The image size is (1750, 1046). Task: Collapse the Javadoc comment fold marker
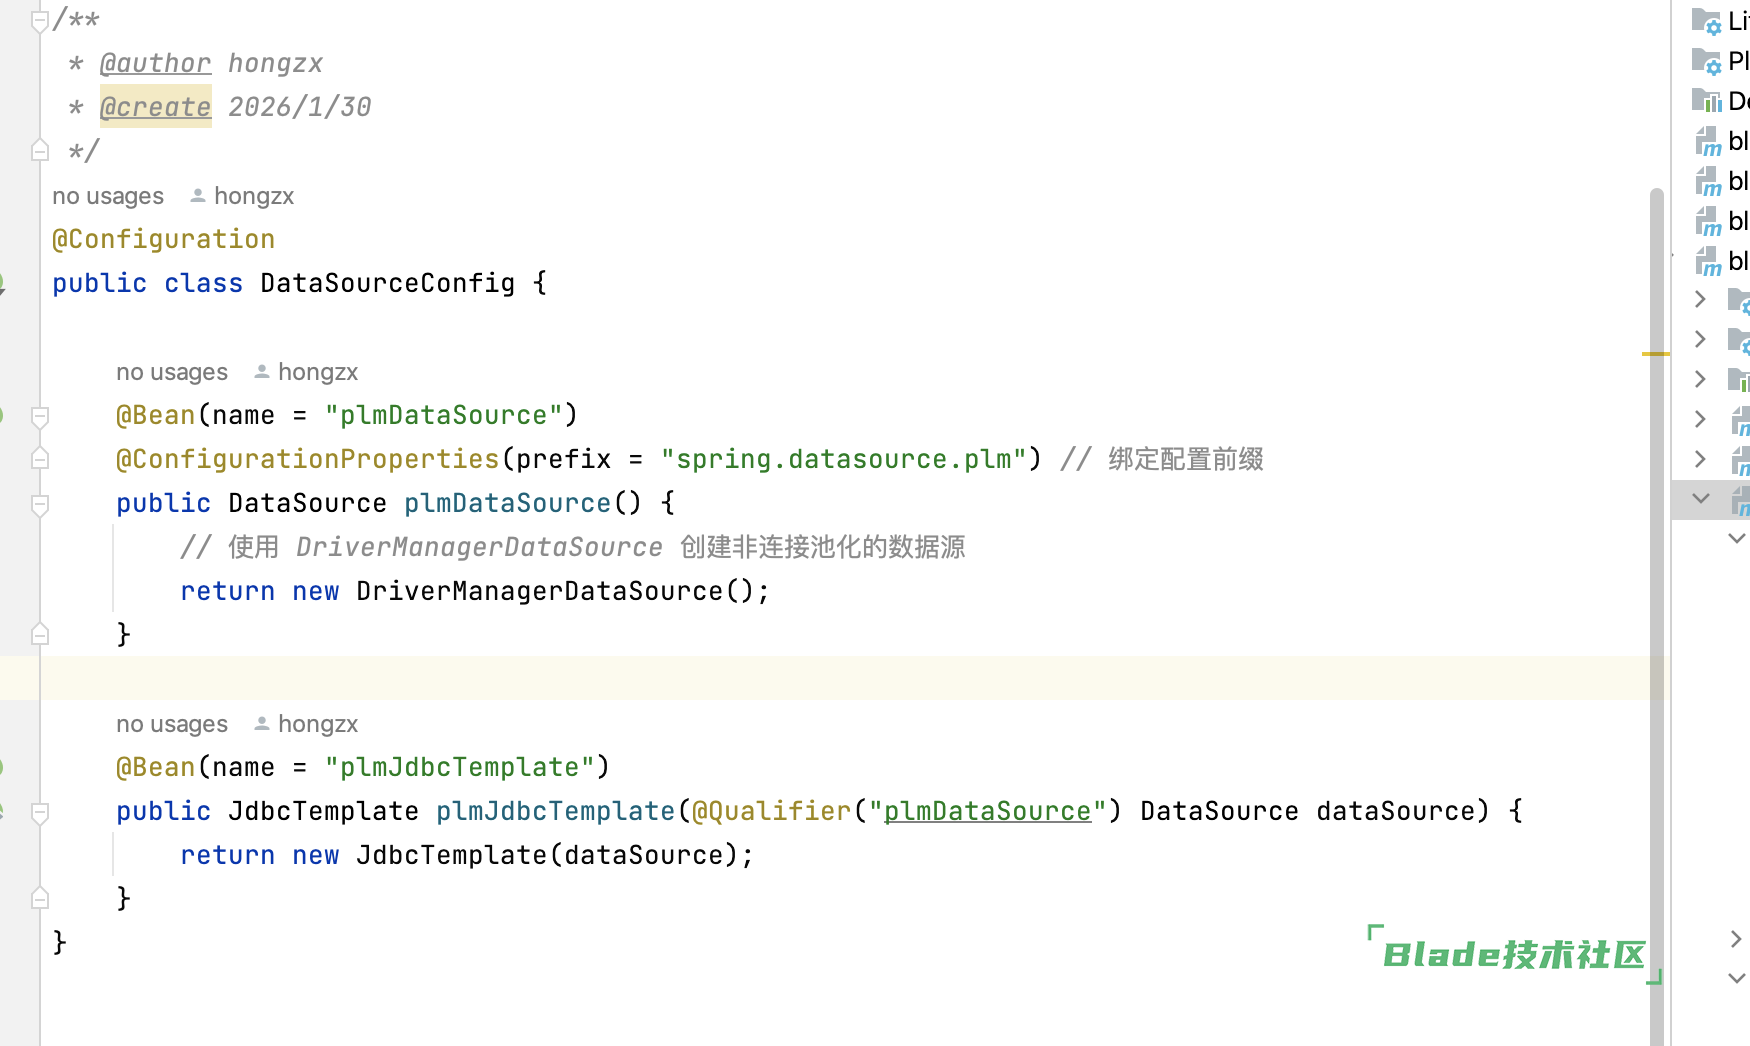coord(40,20)
